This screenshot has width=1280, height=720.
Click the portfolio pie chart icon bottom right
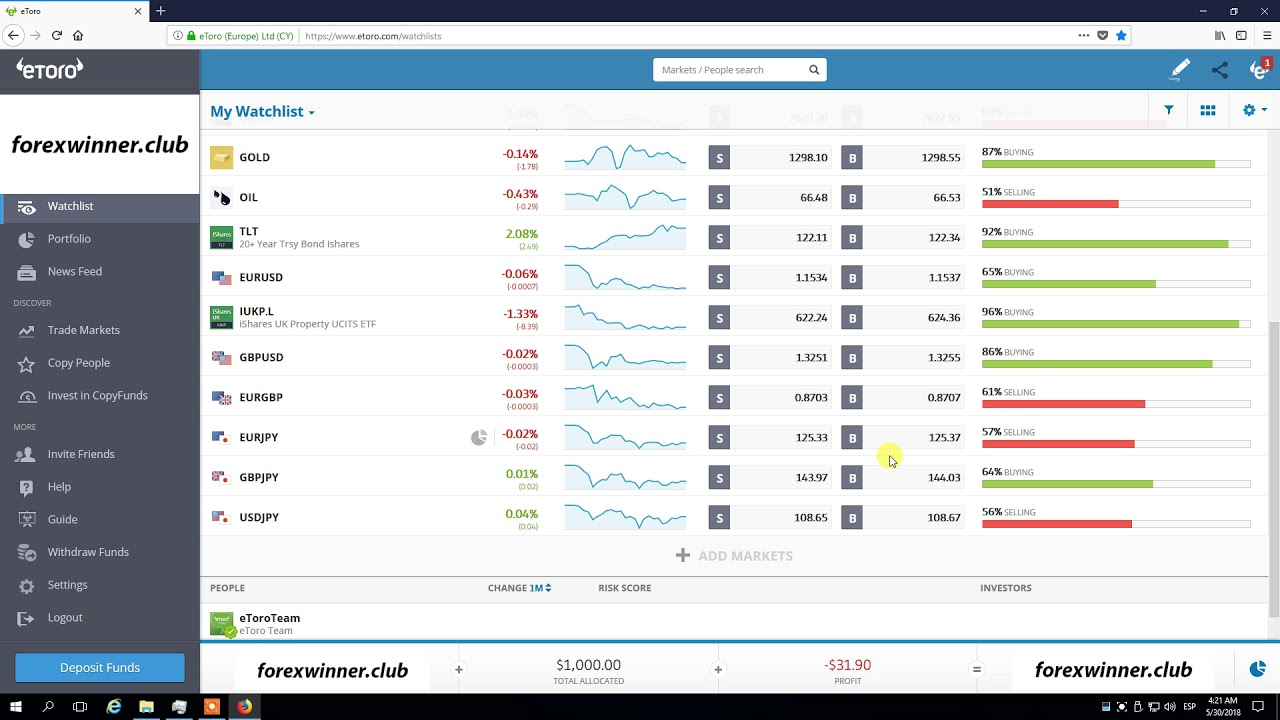tap(1258, 669)
